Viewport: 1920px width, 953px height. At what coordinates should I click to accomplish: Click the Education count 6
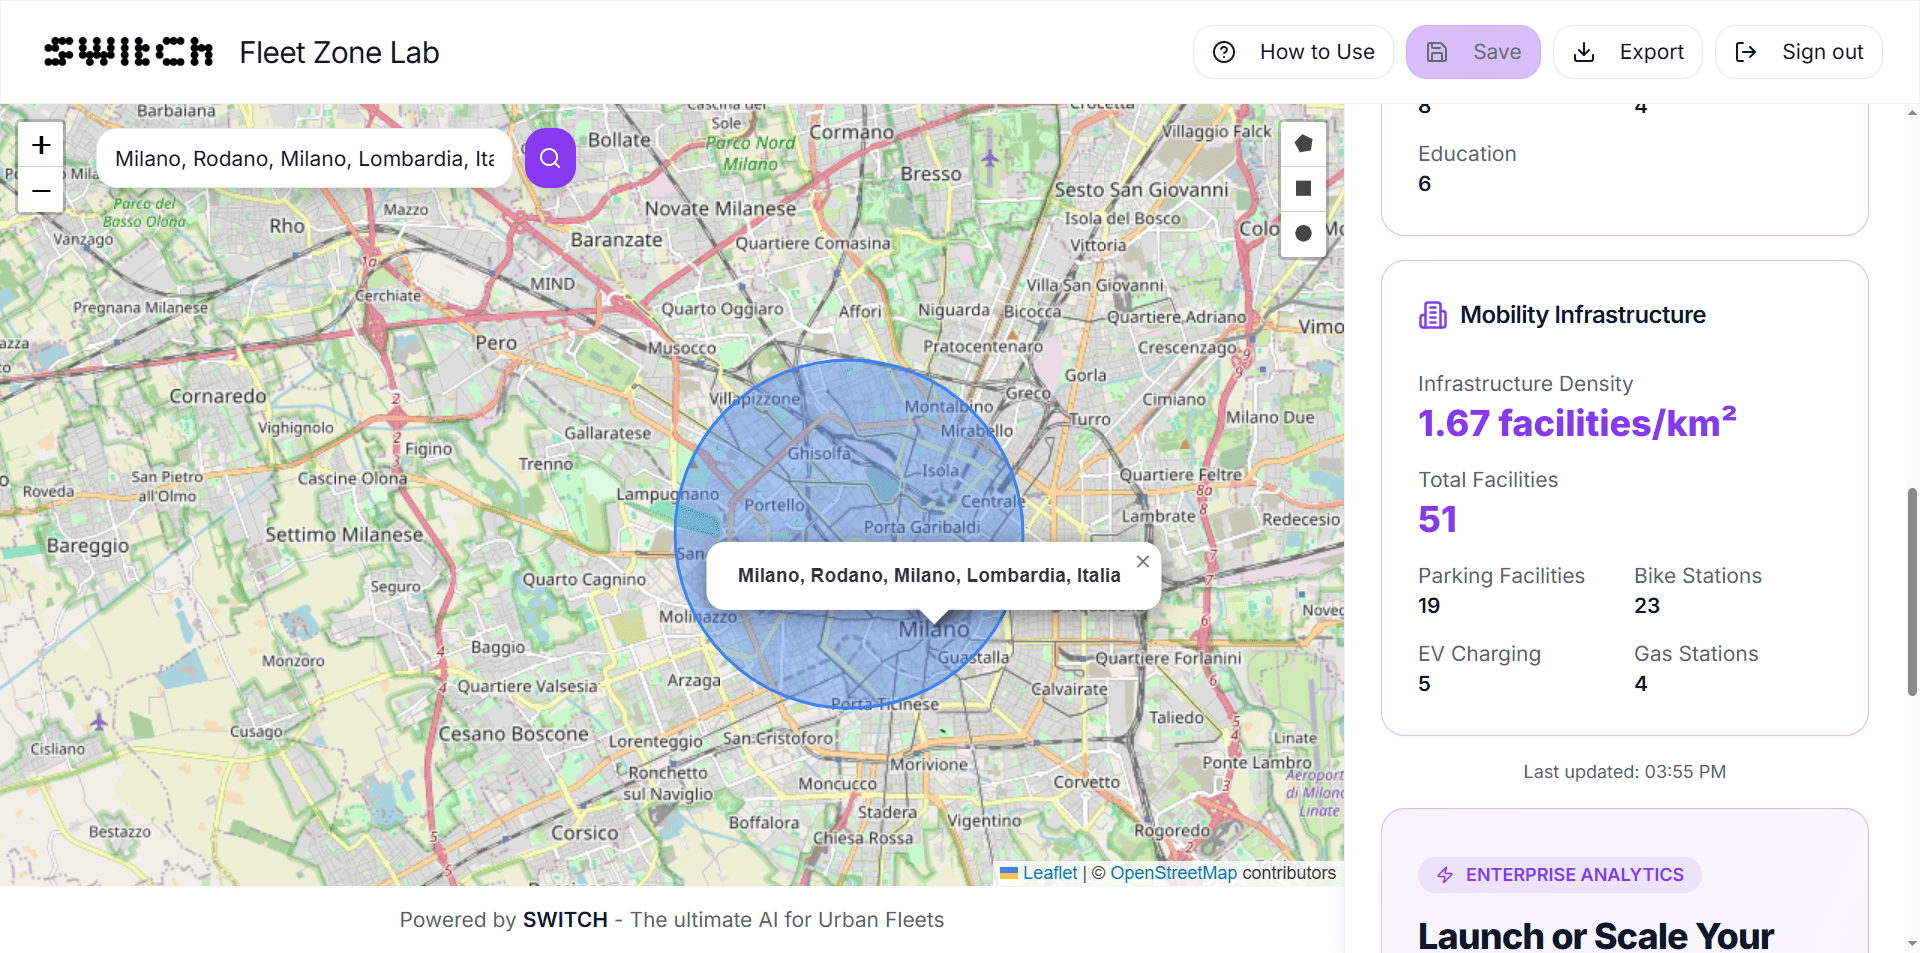click(1424, 183)
